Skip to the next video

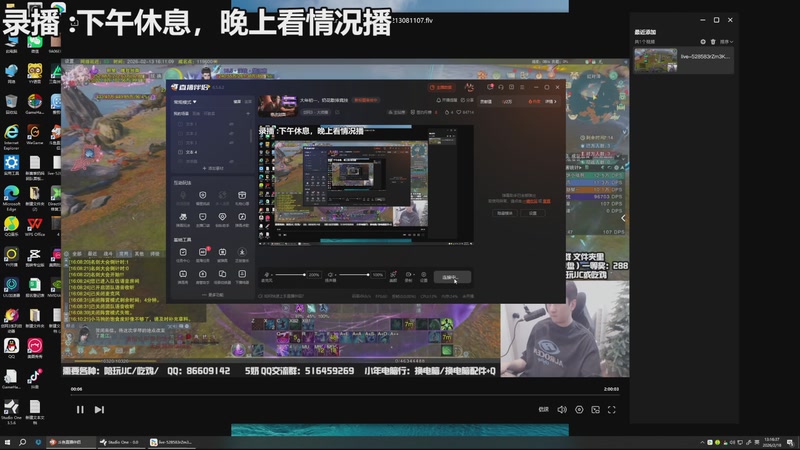(99, 410)
